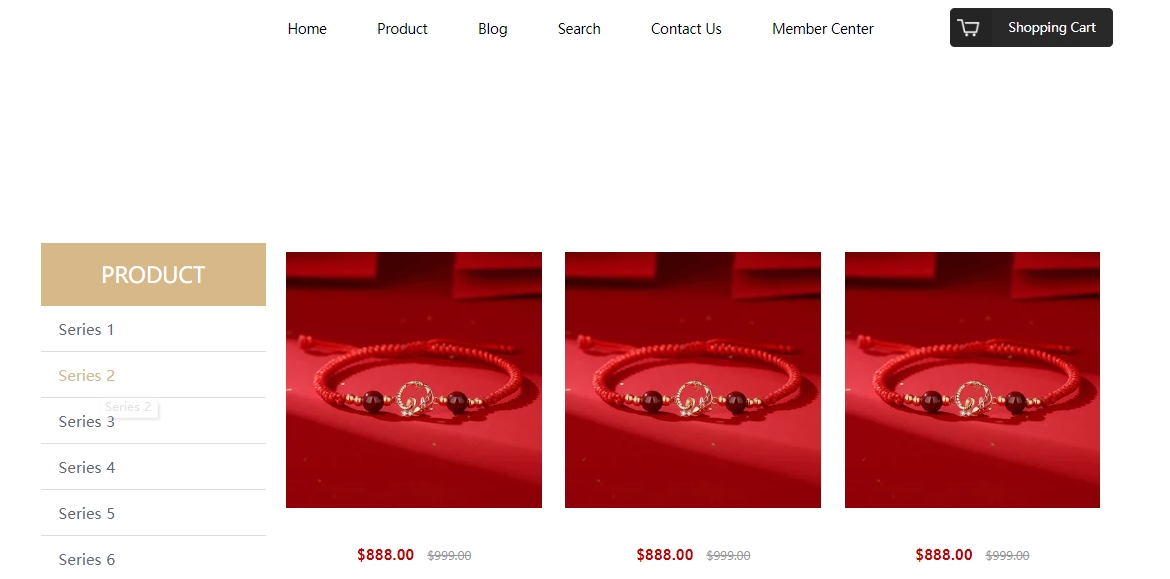Open Series 6 category
1170x579 pixels.
153,559
